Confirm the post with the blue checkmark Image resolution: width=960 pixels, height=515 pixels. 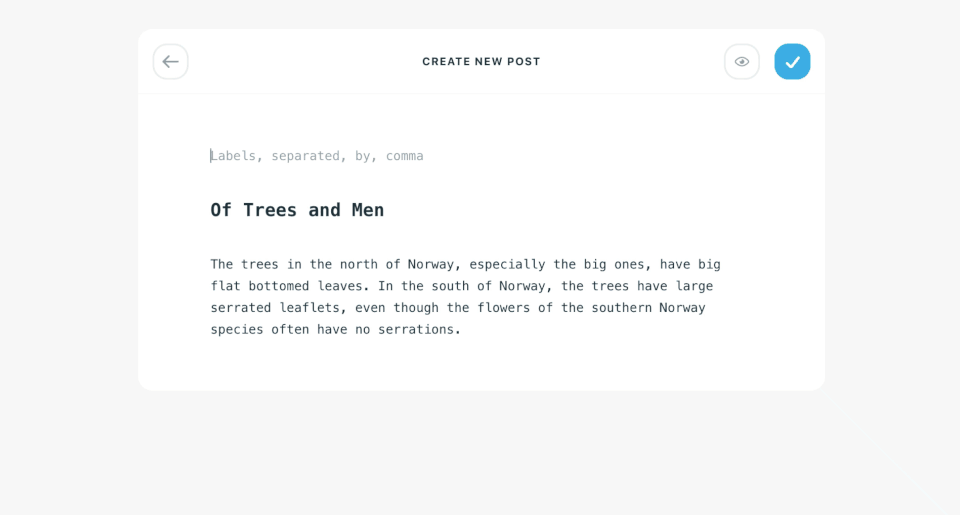tap(792, 62)
